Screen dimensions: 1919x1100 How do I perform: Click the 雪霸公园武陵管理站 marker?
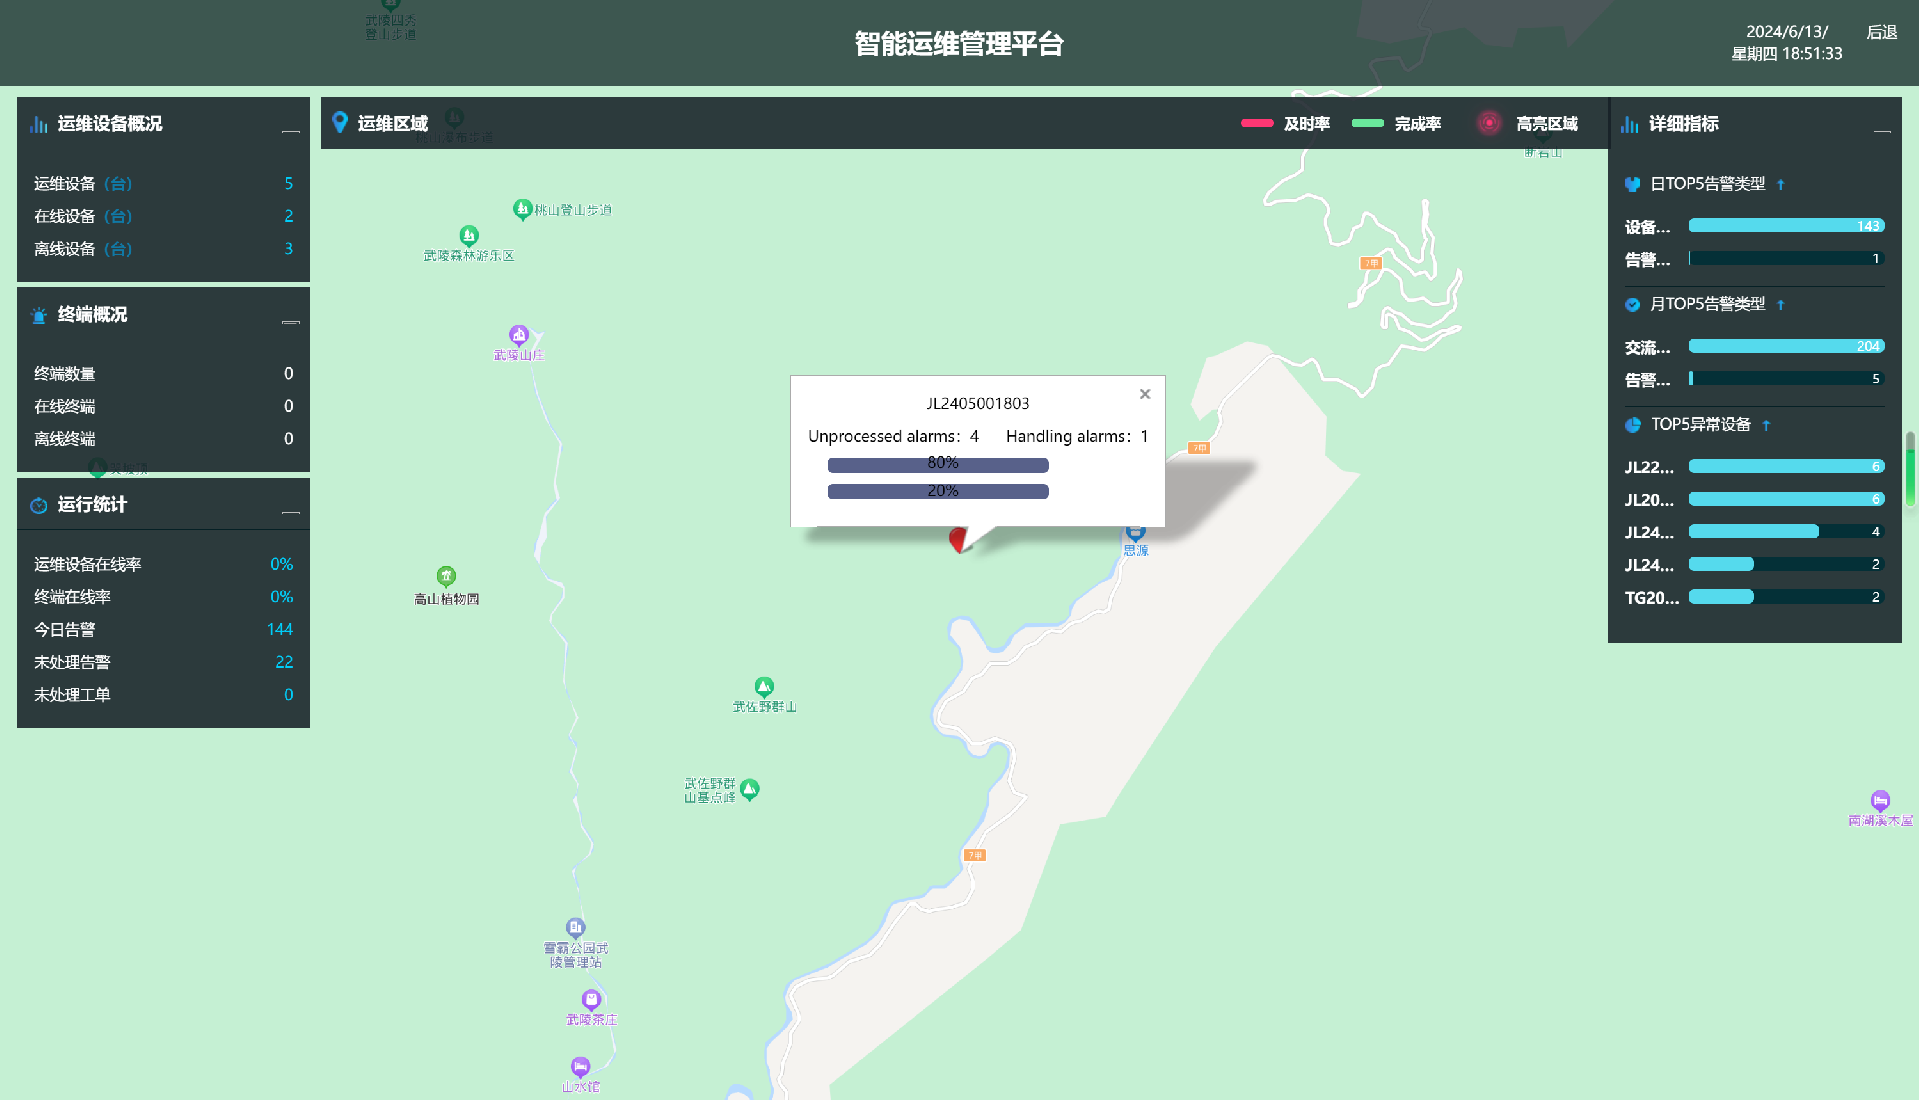pos(575,928)
